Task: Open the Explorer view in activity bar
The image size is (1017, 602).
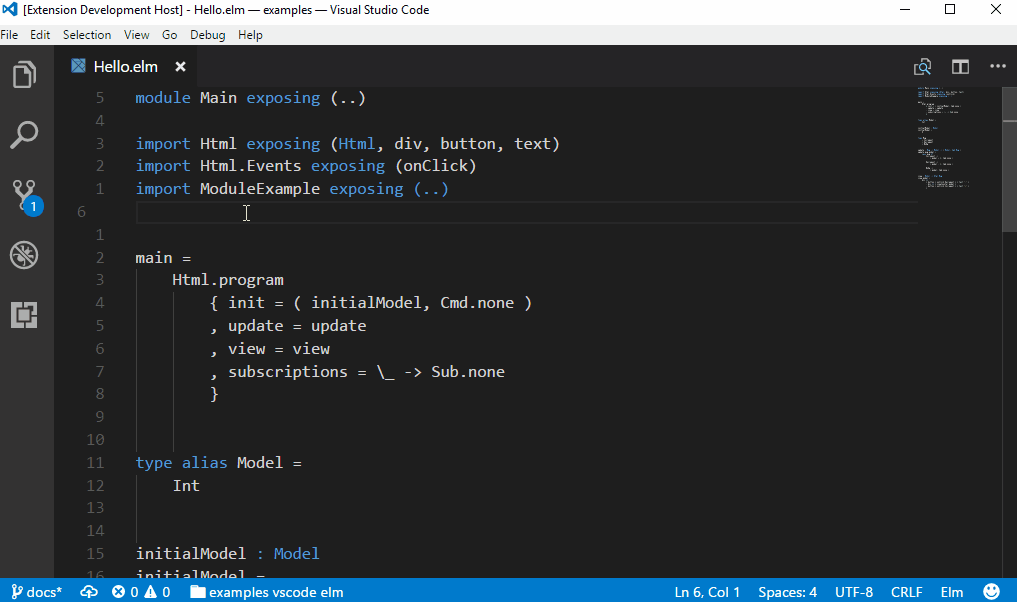Action: coord(25,75)
